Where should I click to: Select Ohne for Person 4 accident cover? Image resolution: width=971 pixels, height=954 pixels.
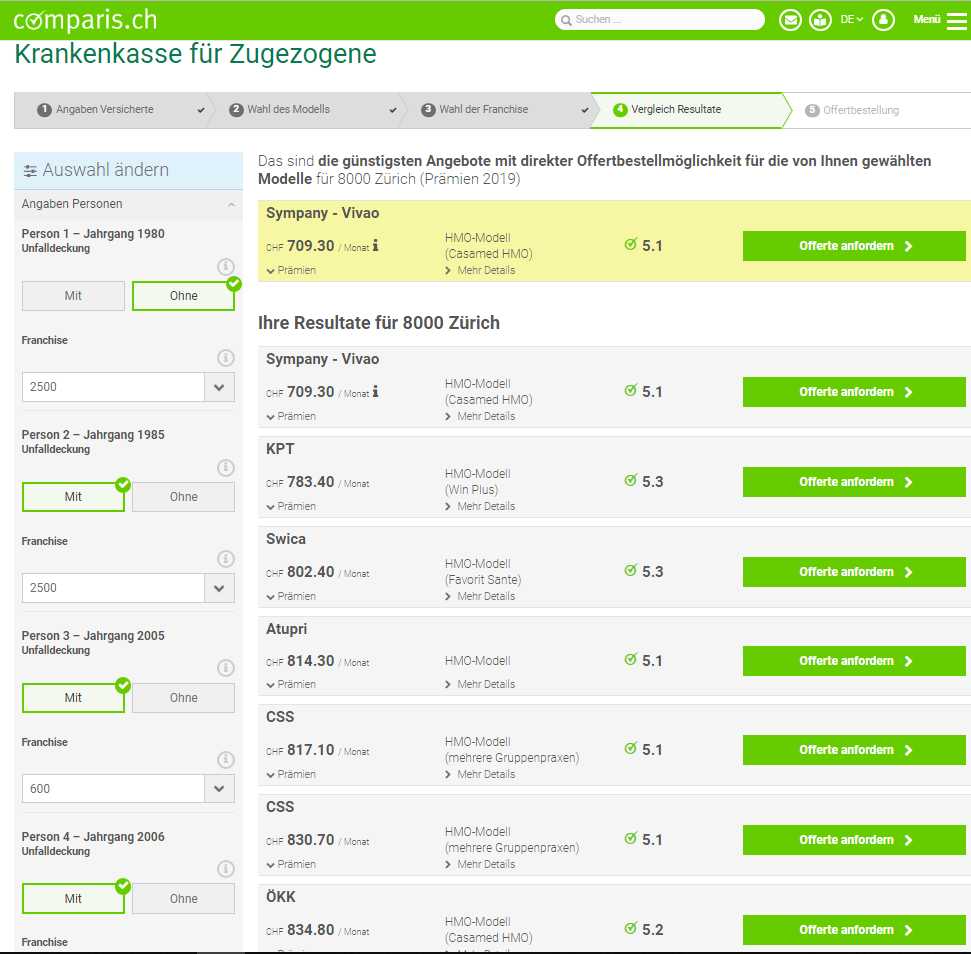[x=183, y=899]
